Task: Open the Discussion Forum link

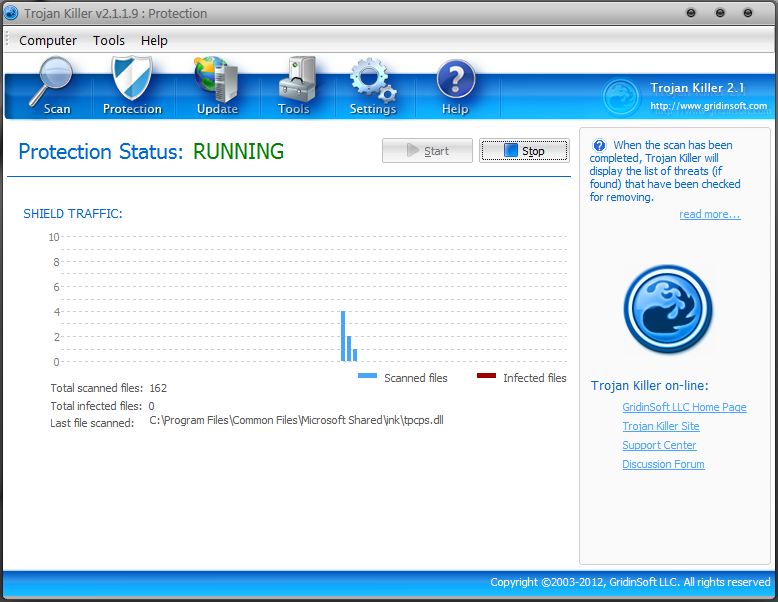Action: pyautogui.click(x=663, y=464)
